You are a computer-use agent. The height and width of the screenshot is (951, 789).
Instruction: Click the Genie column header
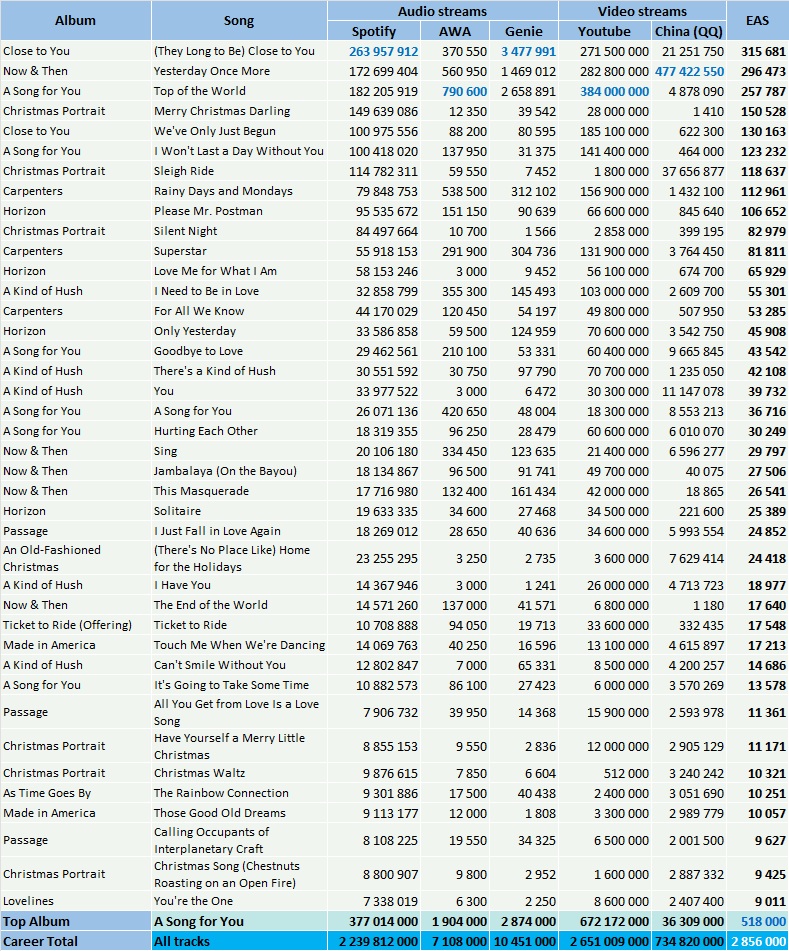[524, 31]
